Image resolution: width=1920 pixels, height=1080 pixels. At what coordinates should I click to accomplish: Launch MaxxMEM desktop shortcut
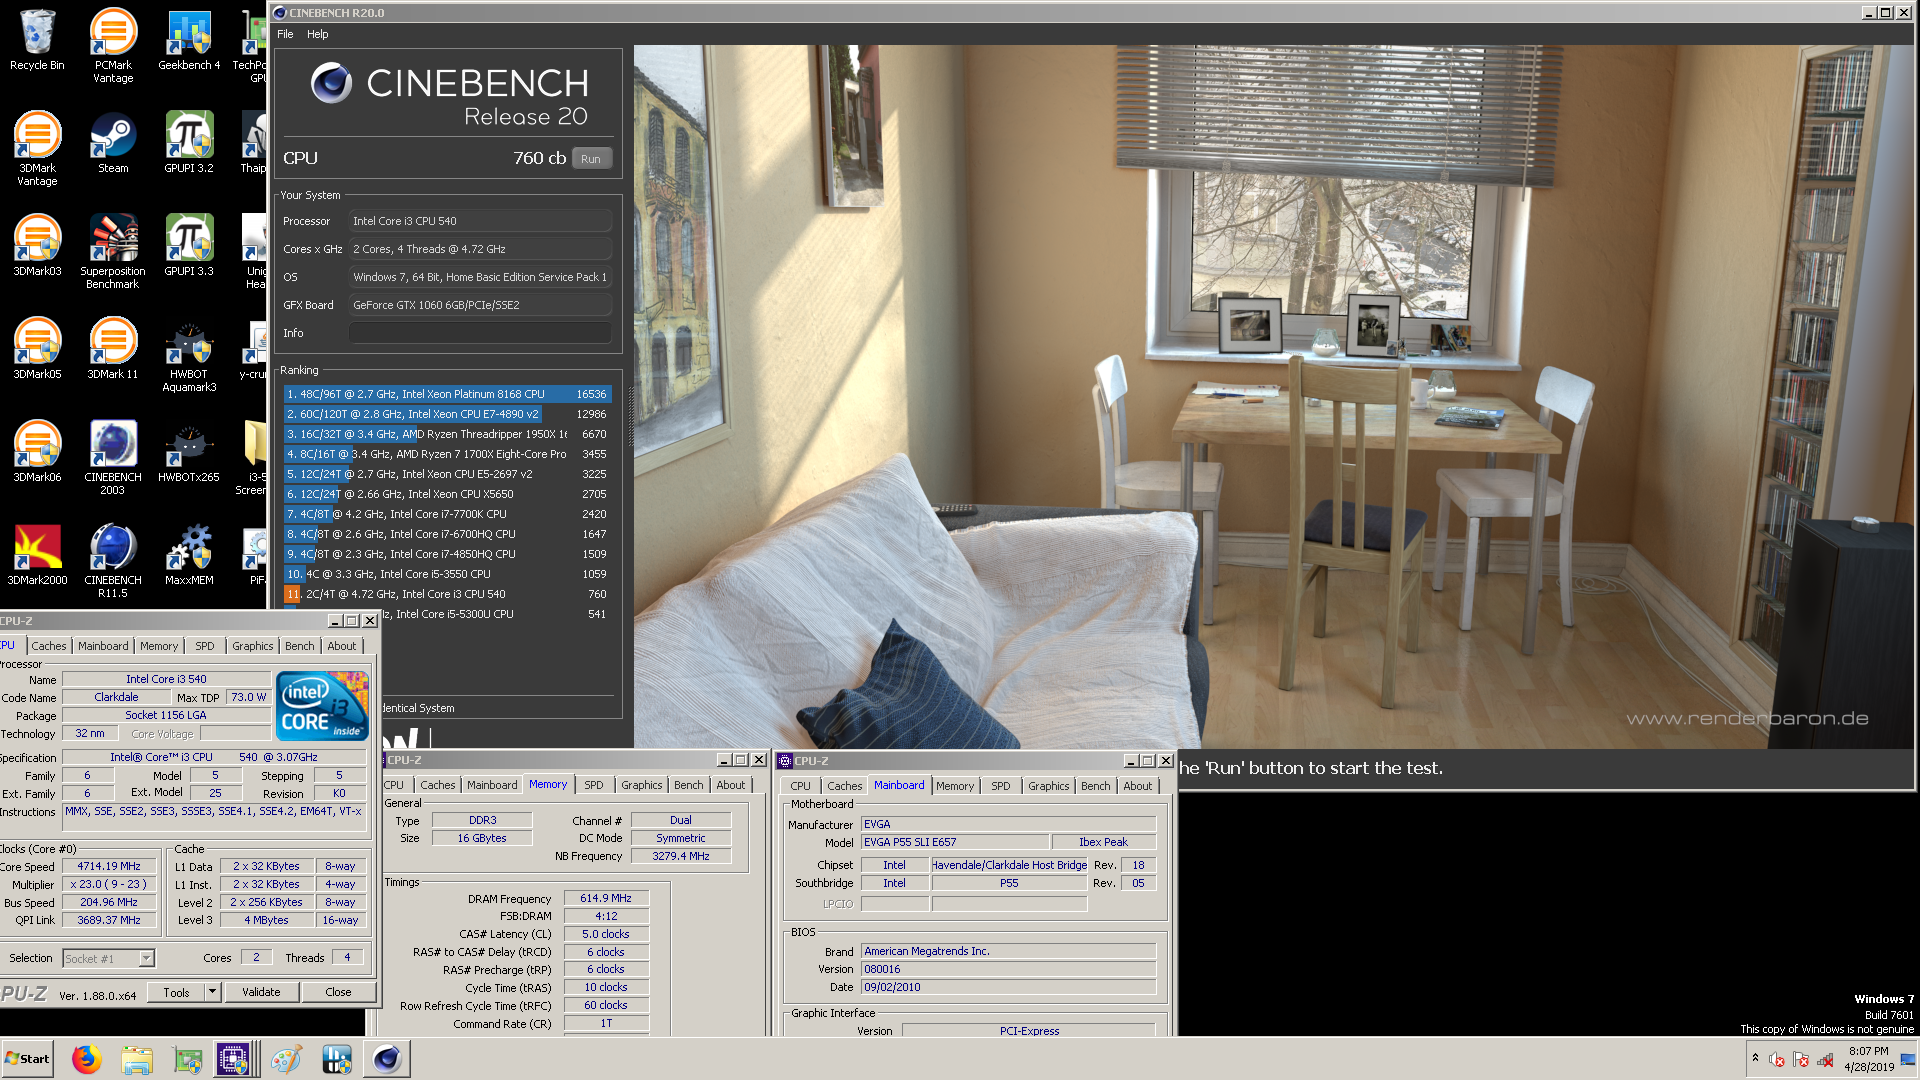coord(189,554)
